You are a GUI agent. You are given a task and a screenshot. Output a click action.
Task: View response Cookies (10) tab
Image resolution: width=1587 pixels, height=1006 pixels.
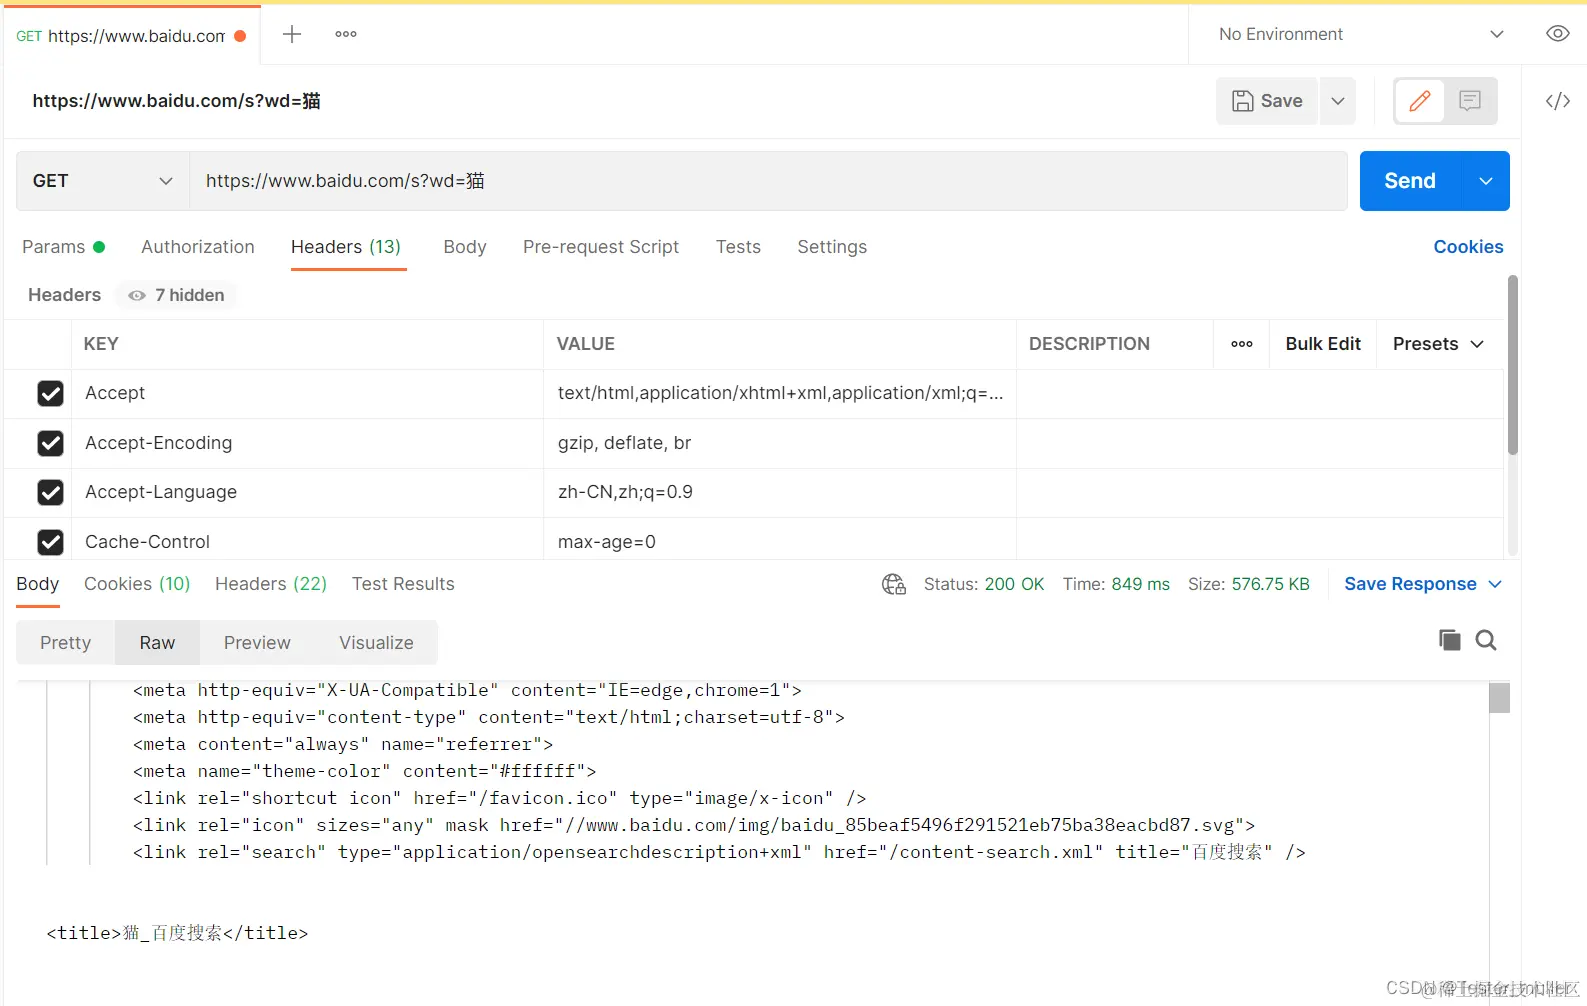137,584
